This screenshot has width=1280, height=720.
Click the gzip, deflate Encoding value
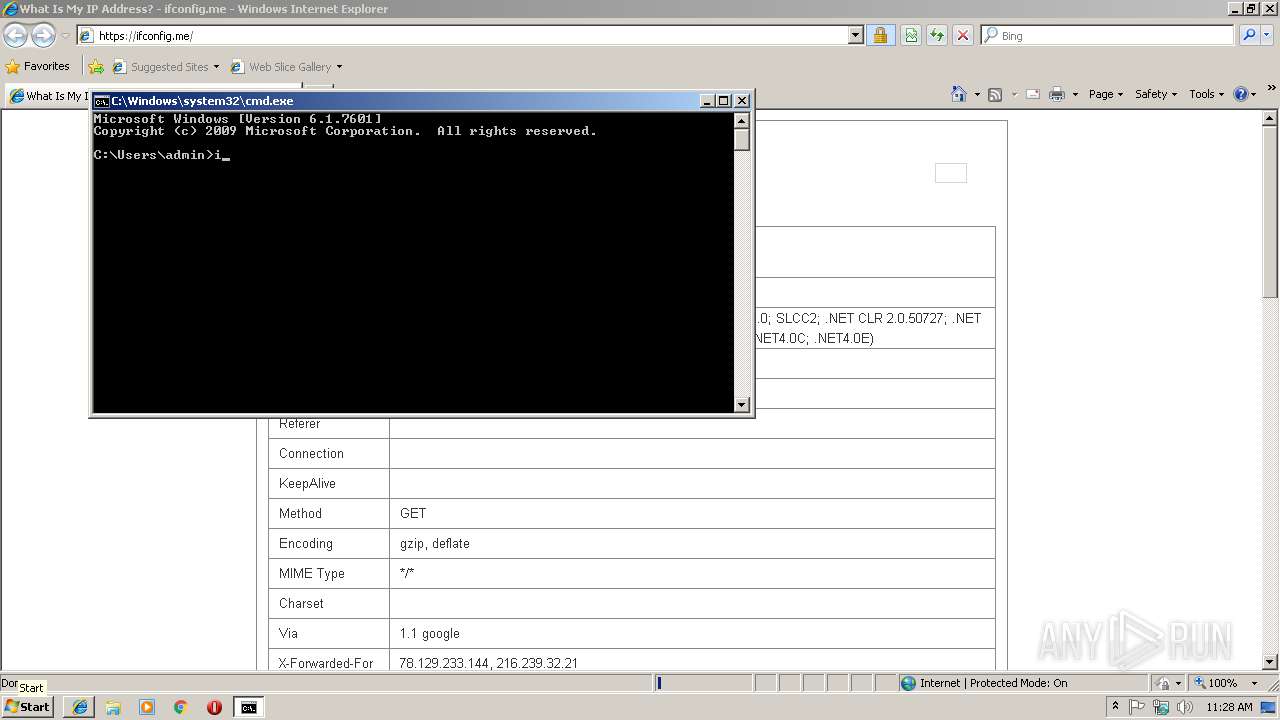[434, 543]
